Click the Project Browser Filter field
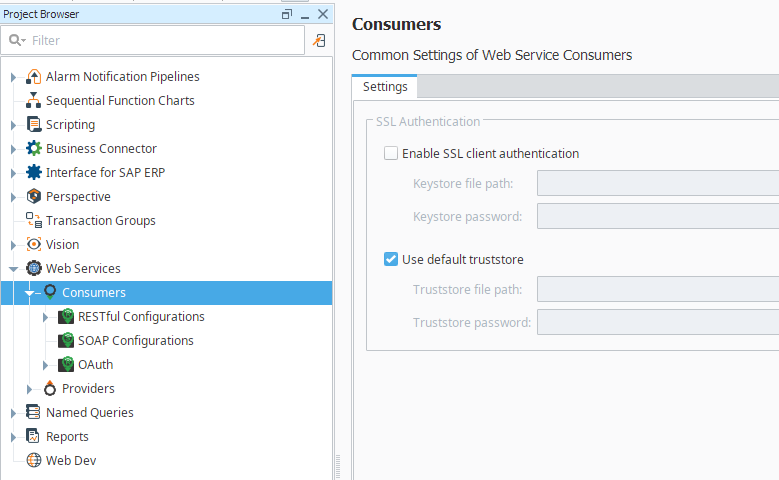The width and height of the screenshot is (779, 480). (x=160, y=41)
